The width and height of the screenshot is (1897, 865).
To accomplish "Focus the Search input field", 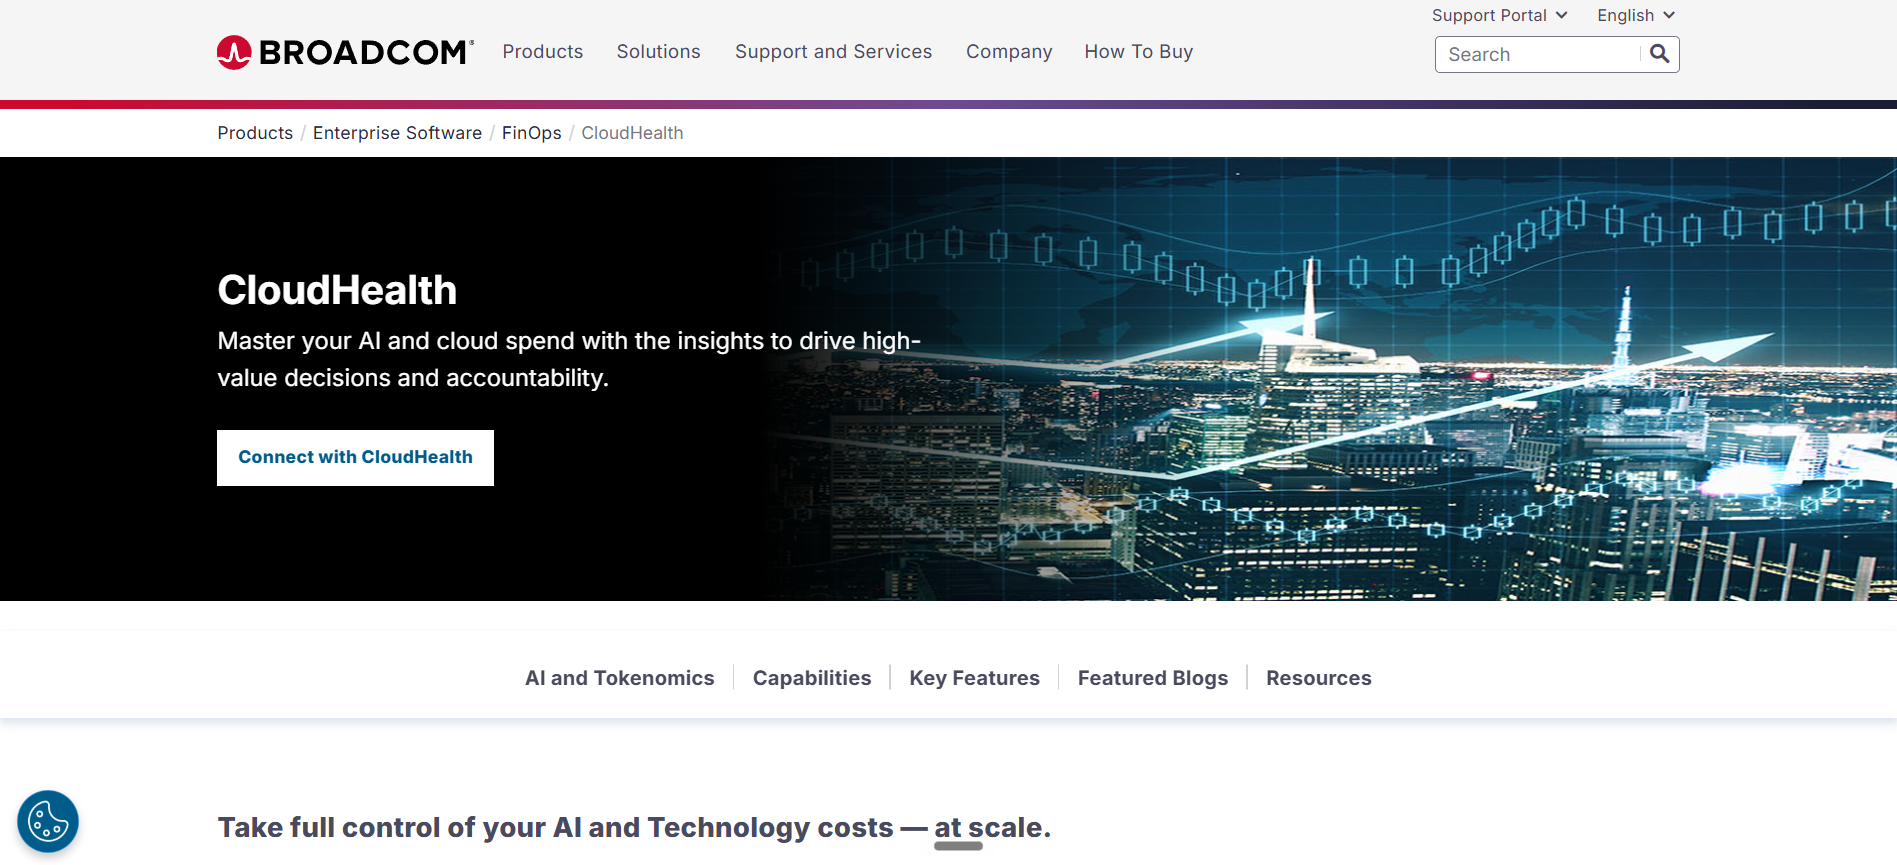I will [1538, 54].
